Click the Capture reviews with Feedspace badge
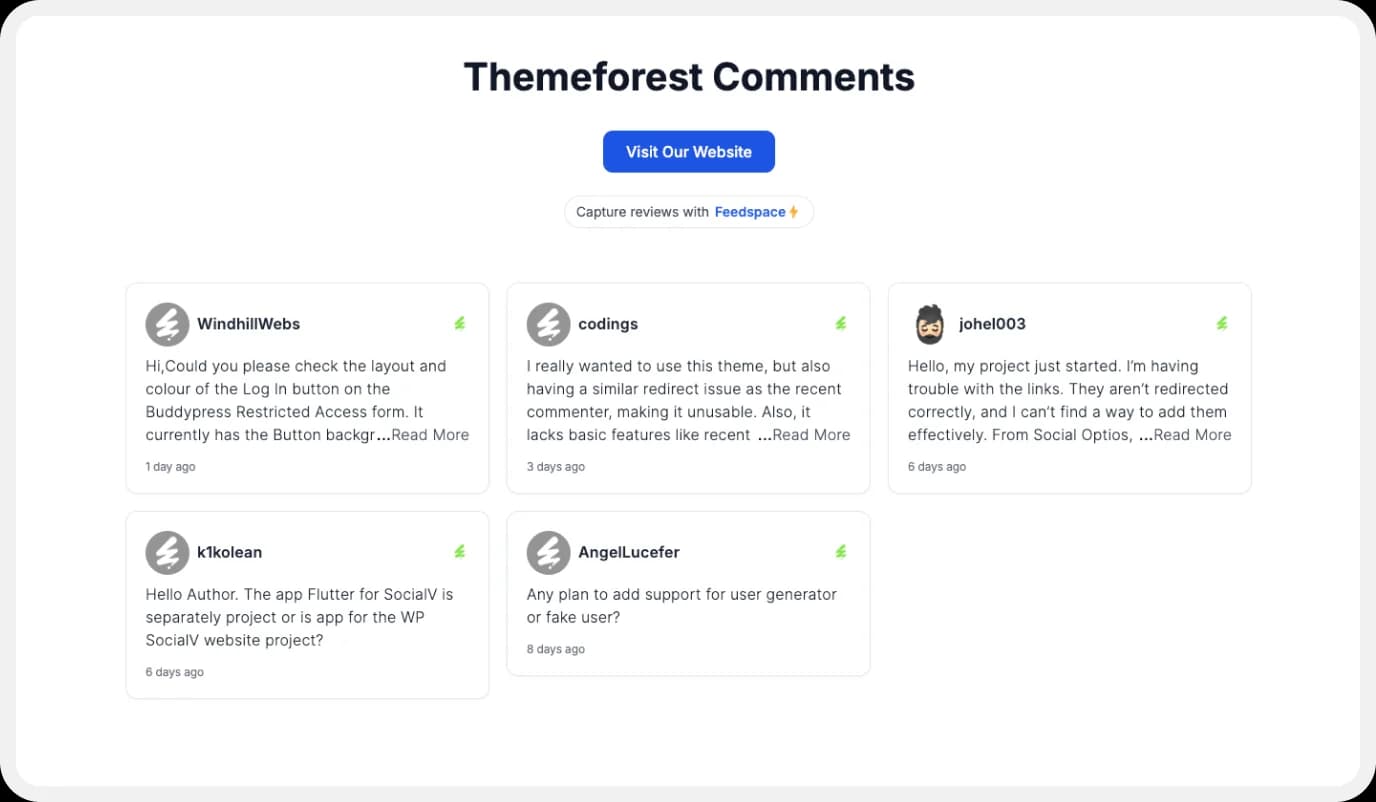This screenshot has height=802, width=1376. 688,211
